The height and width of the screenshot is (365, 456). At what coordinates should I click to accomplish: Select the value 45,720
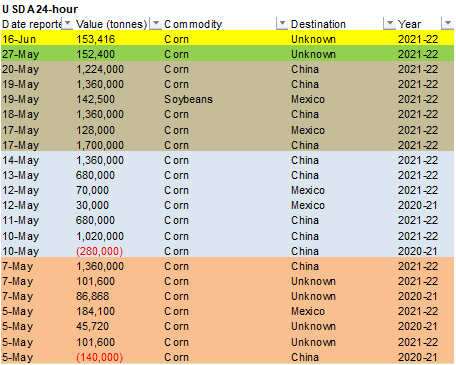92,326
